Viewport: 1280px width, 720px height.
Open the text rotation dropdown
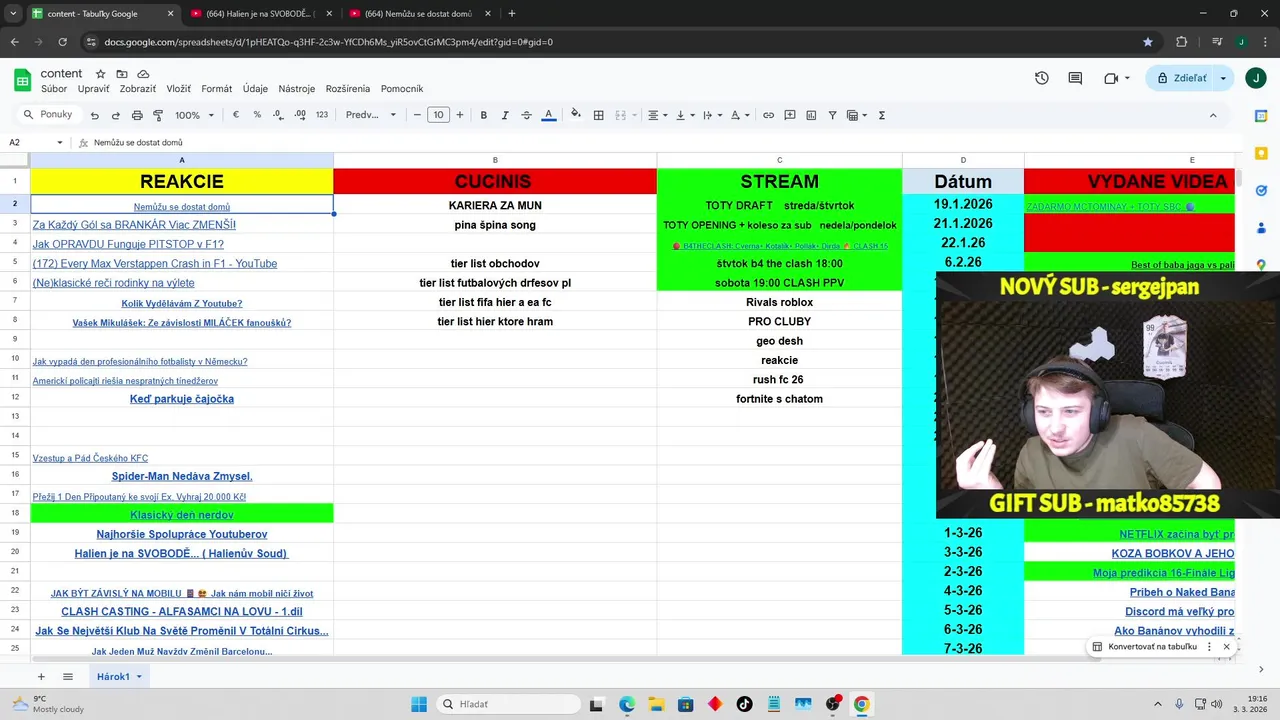click(739, 115)
